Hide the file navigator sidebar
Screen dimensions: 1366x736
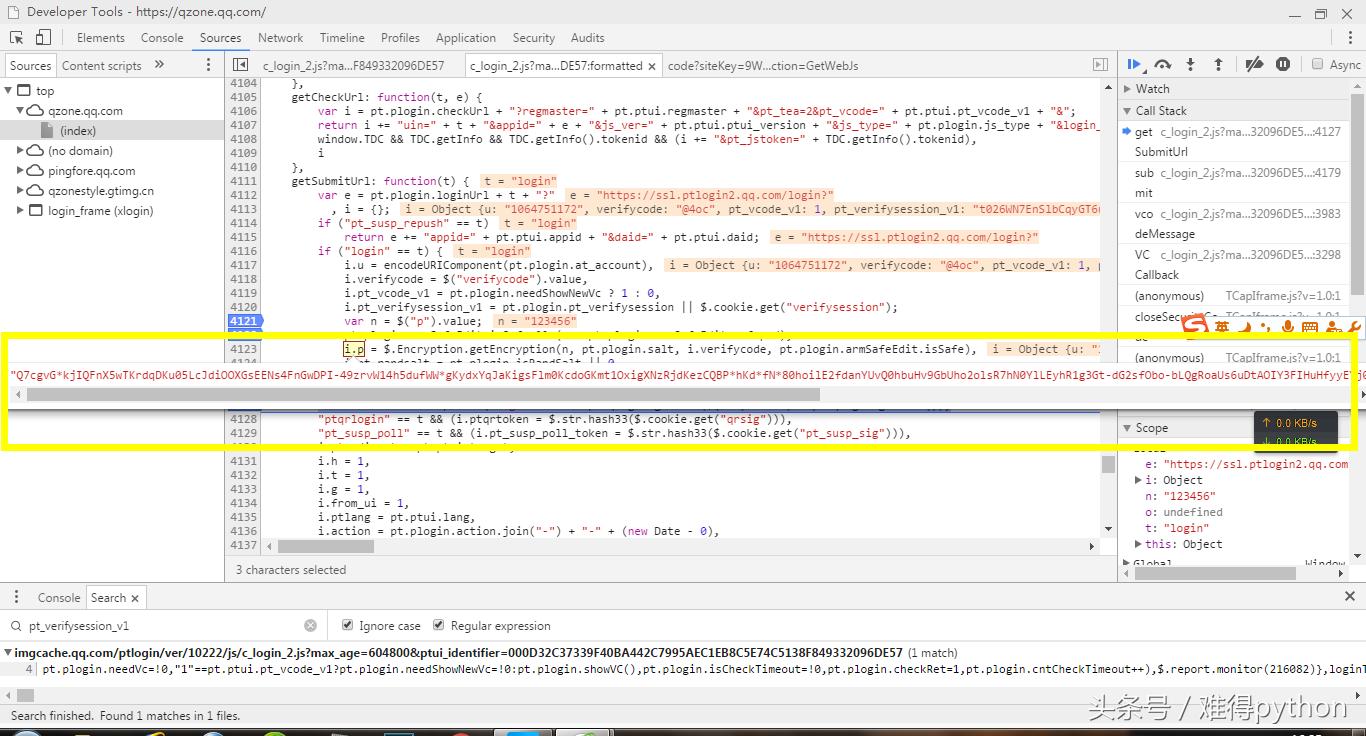240,65
